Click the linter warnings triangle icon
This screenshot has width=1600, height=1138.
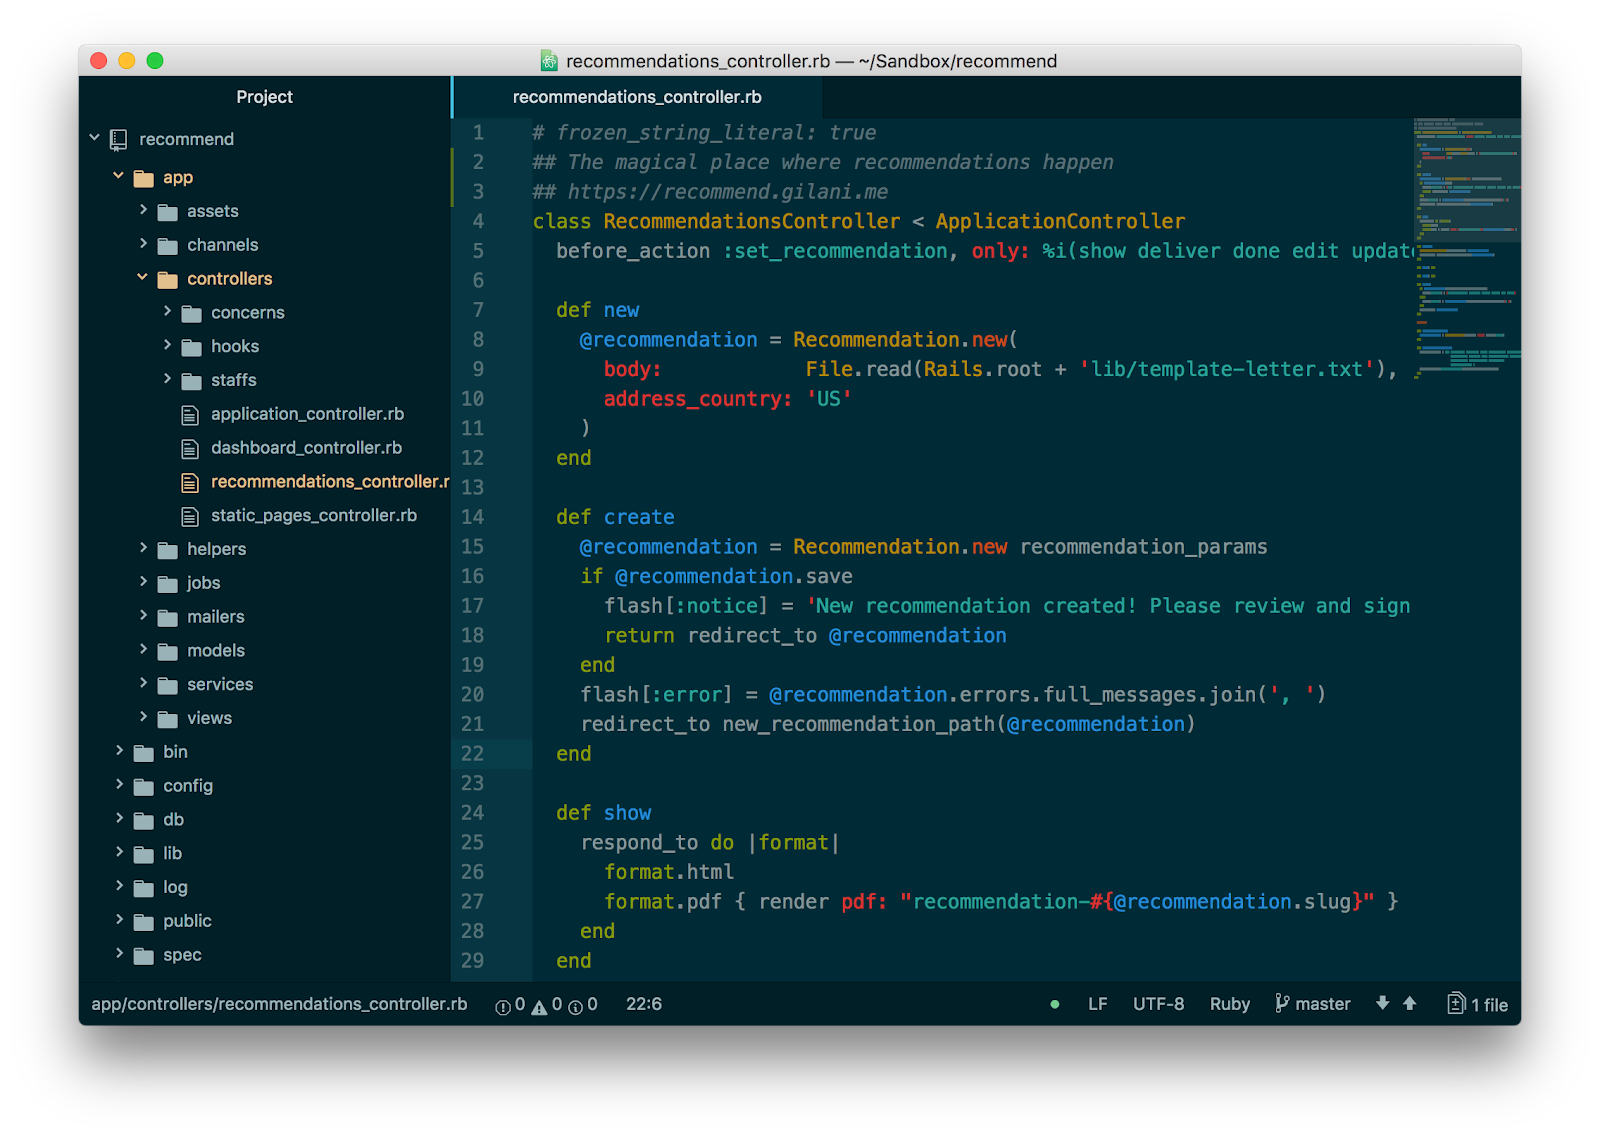coord(539,1007)
